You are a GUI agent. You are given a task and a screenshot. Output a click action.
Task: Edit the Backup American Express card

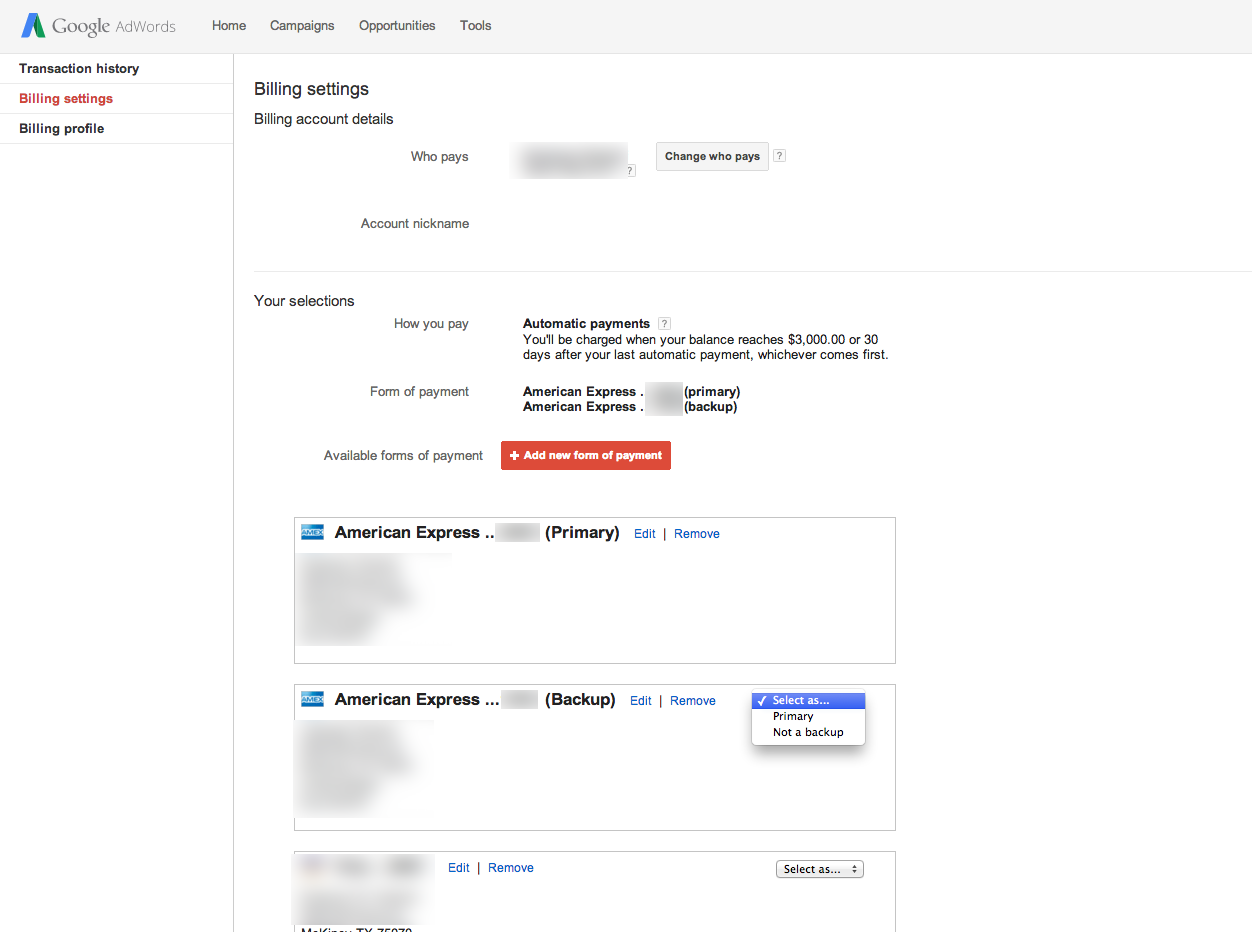click(x=641, y=701)
